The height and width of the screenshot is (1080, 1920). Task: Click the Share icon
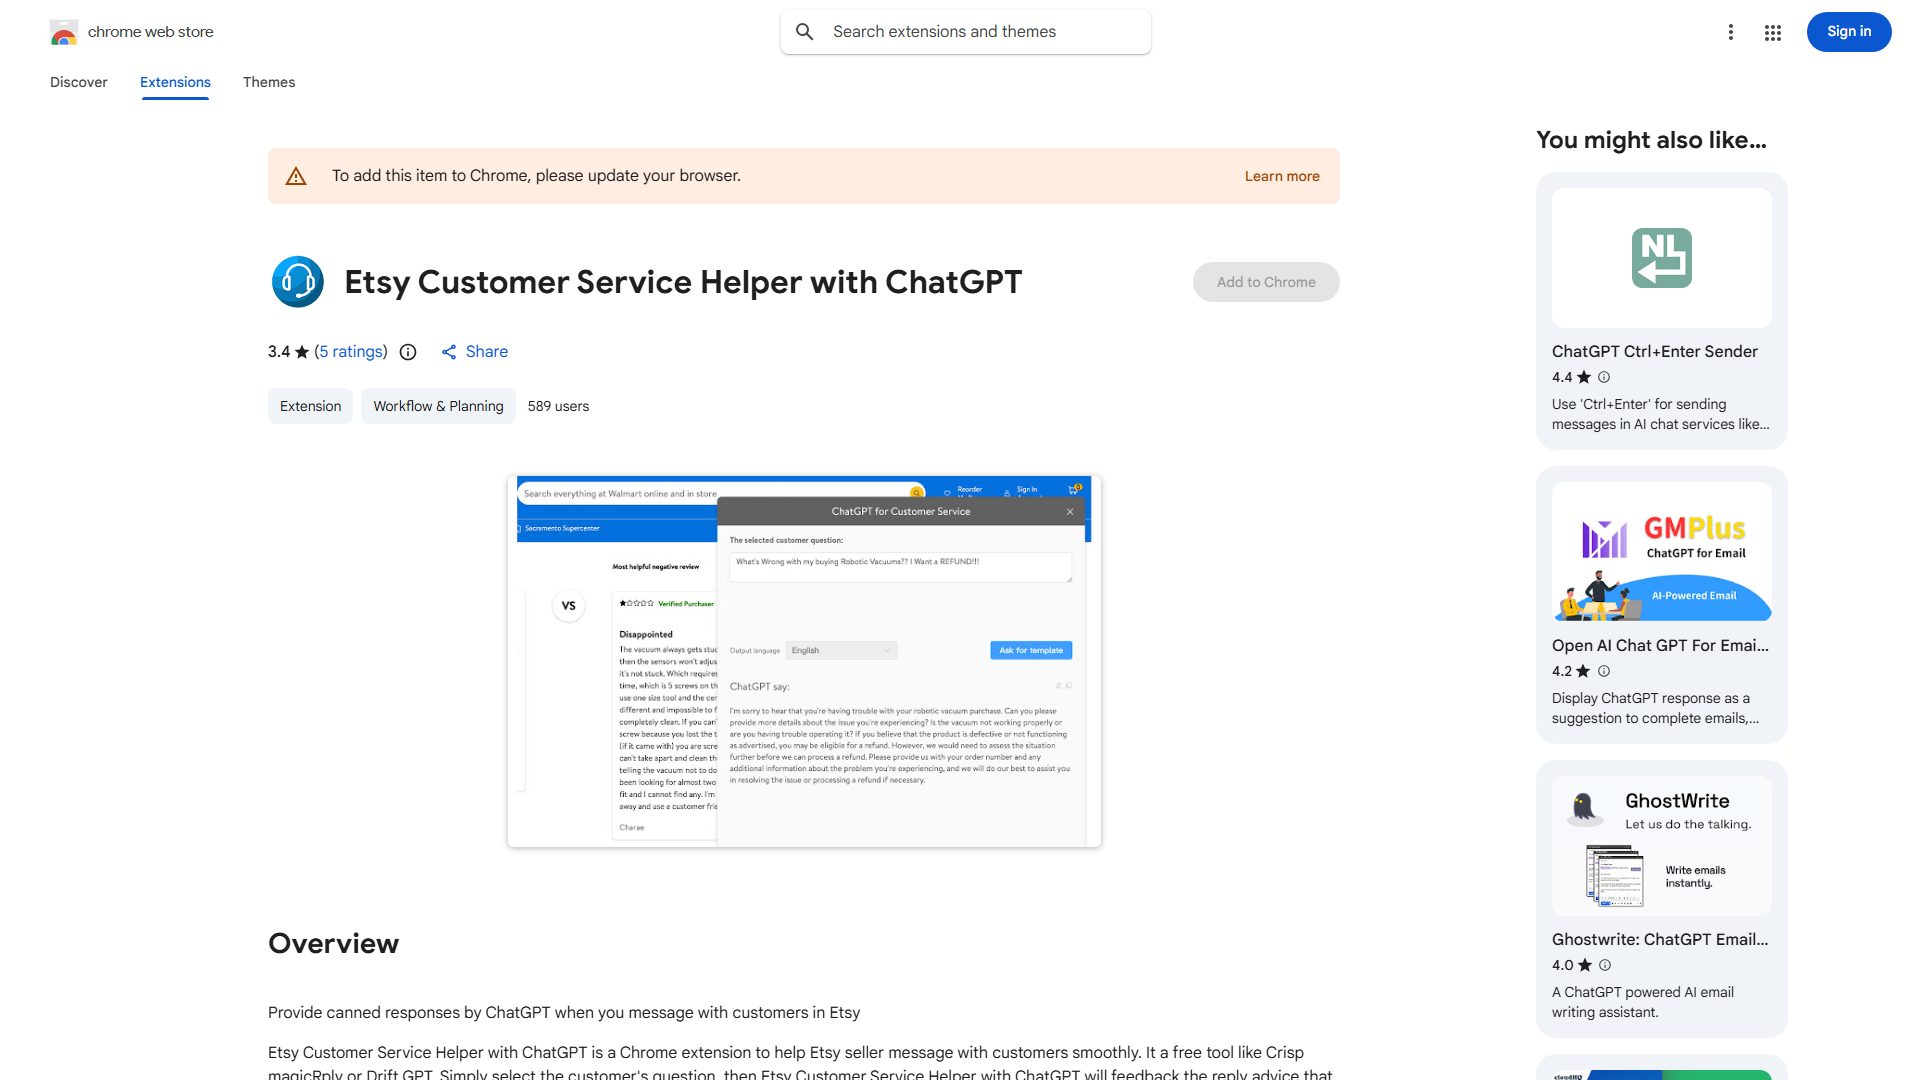click(x=449, y=352)
